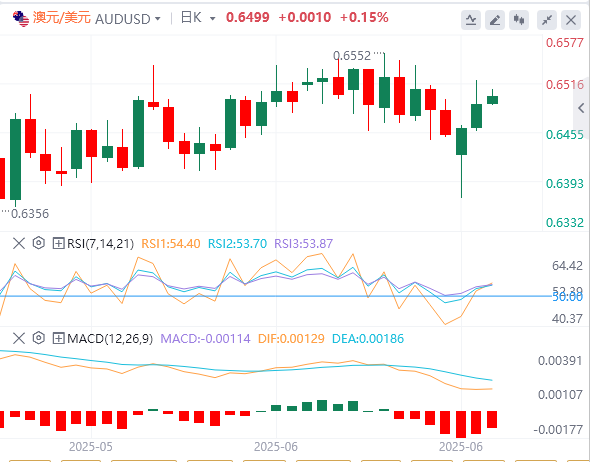Open RSI indicator settings gear

(x=38, y=243)
